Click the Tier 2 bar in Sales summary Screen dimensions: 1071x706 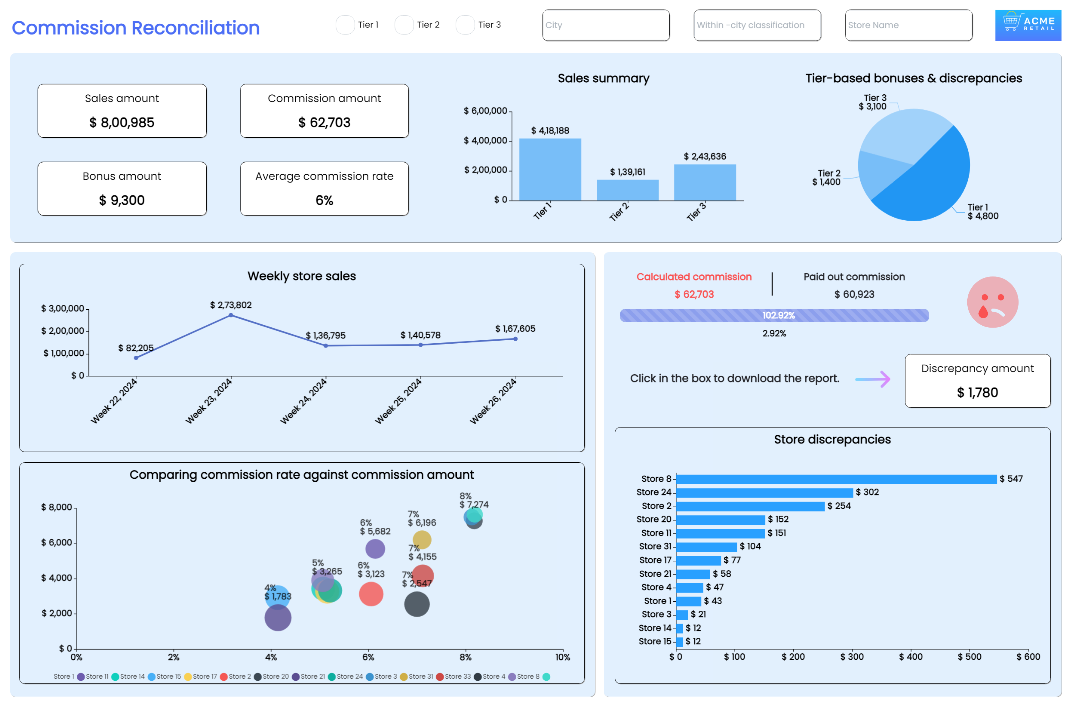tap(627, 189)
